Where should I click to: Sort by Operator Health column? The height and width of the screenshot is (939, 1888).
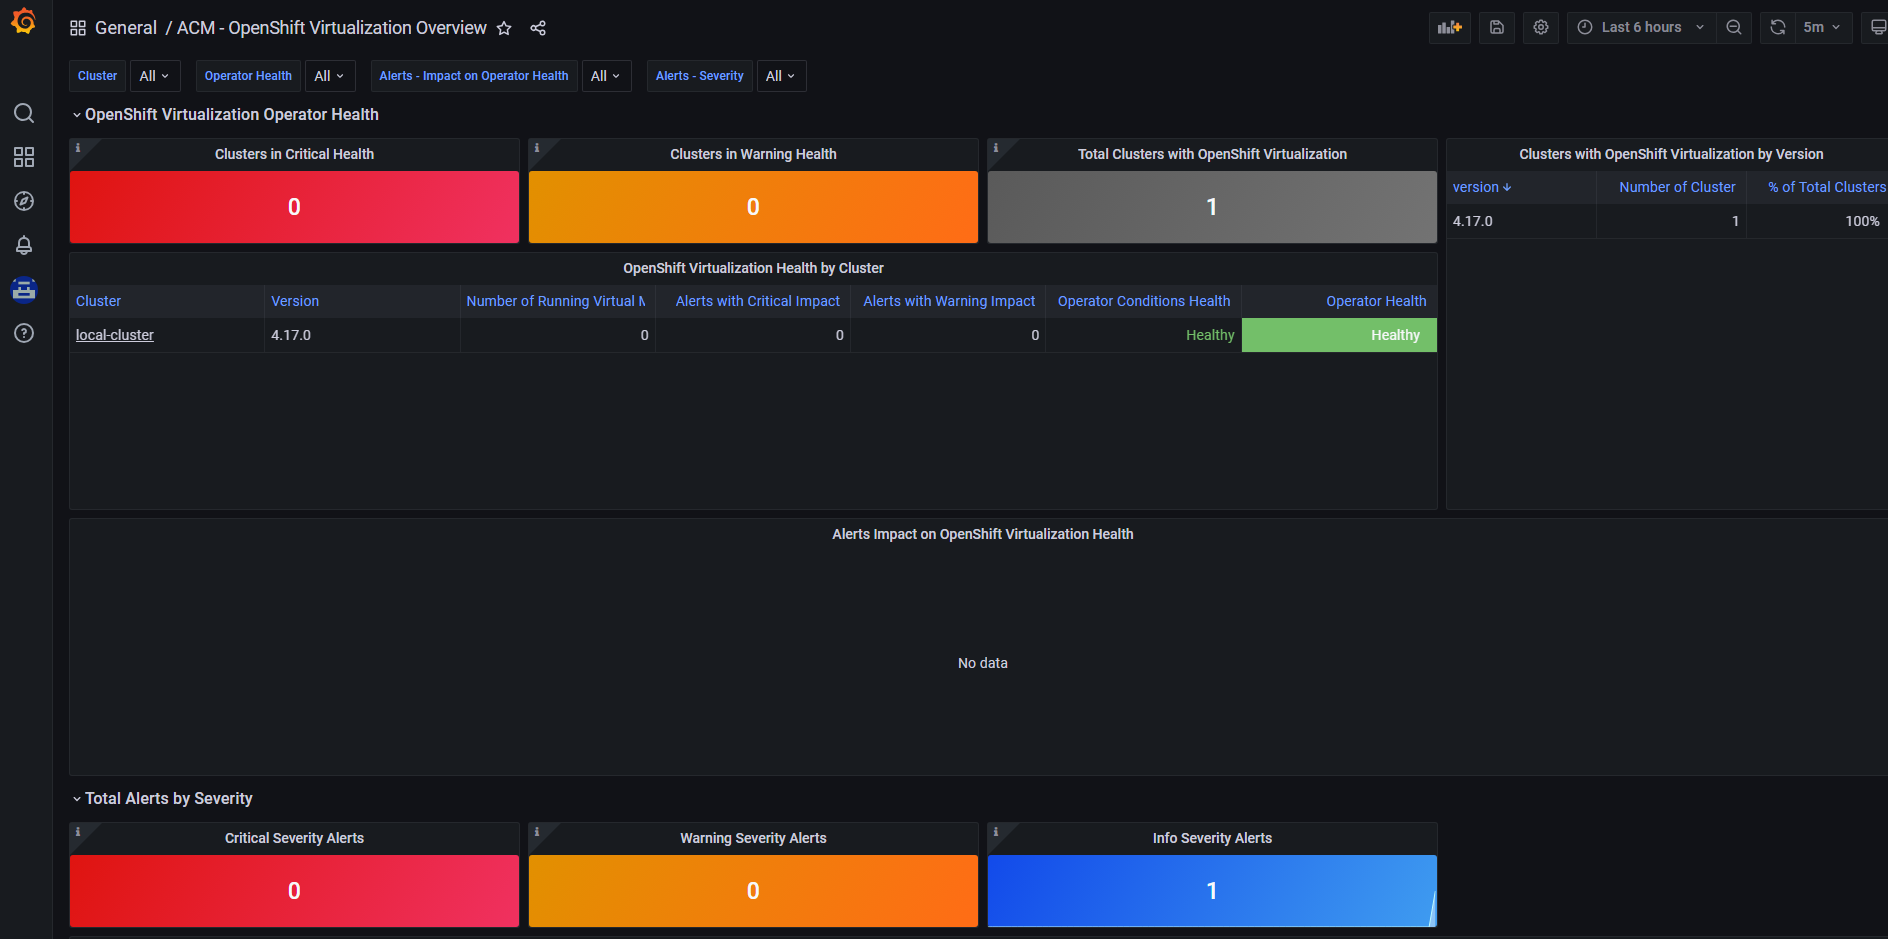tap(1376, 301)
